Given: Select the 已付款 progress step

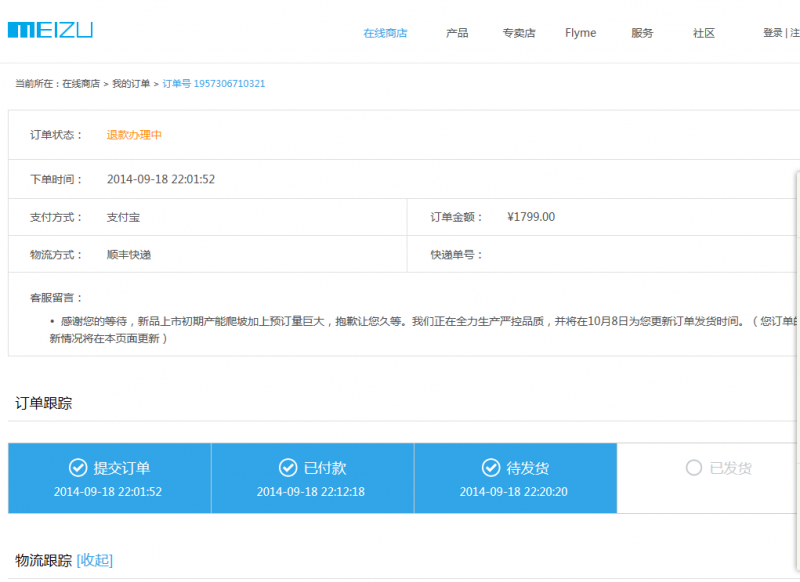Looking at the screenshot, I should point(313,478).
